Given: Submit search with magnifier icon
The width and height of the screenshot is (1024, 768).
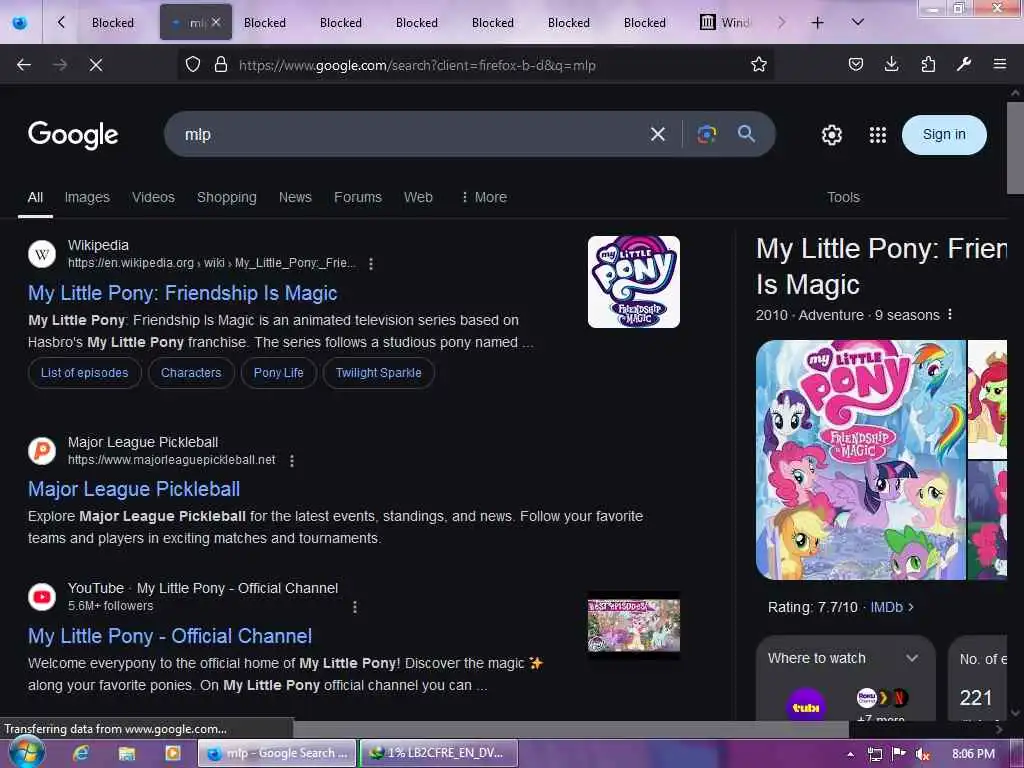Looking at the screenshot, I should pos(746,135).
